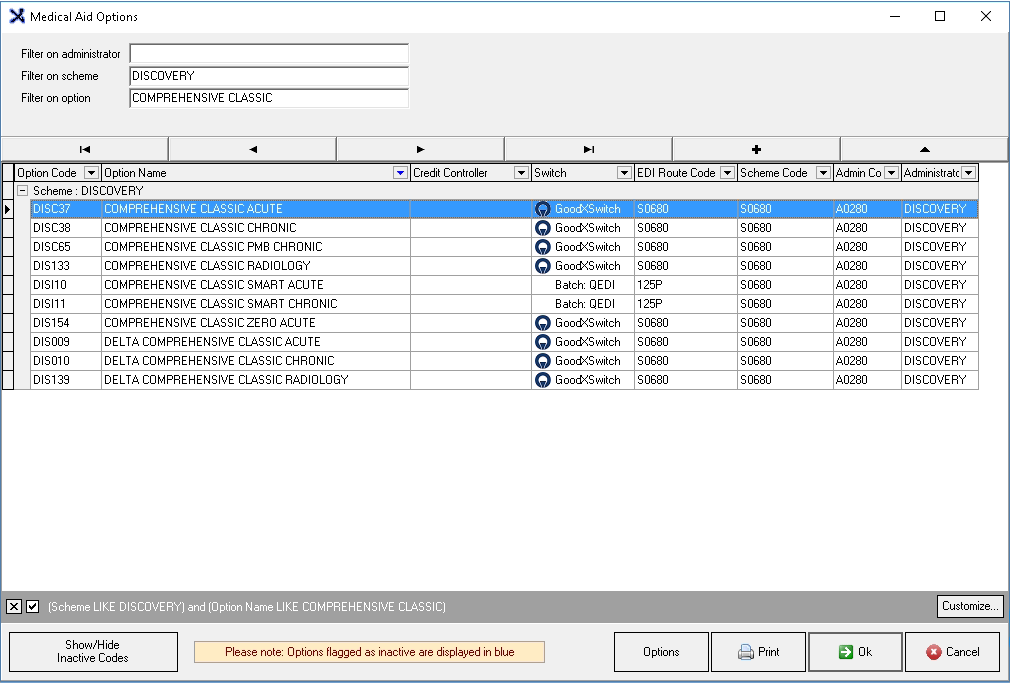Click previous record arrow button

point(252,149)
